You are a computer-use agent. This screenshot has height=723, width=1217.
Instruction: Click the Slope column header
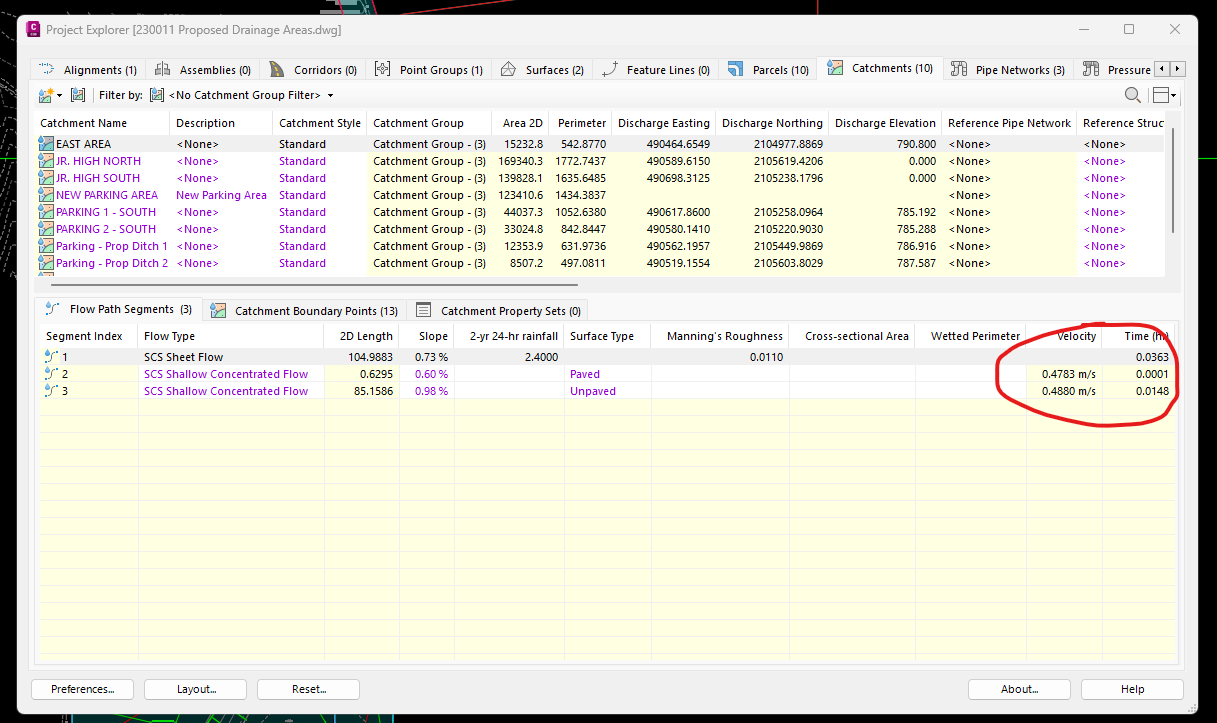tap(432, 335)
